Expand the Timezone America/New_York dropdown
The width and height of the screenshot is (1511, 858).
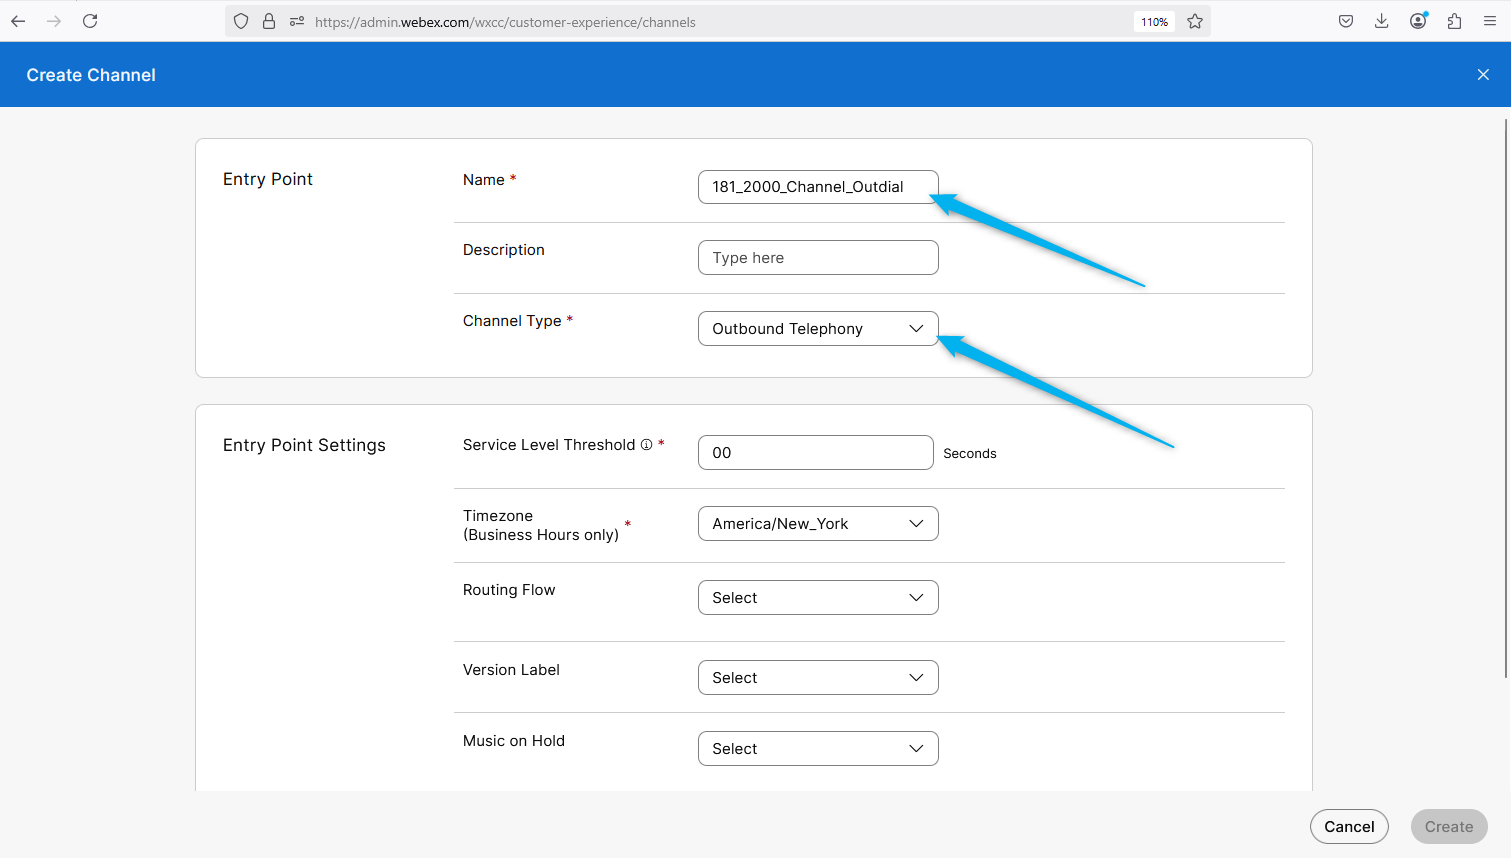tap(817, 524)
